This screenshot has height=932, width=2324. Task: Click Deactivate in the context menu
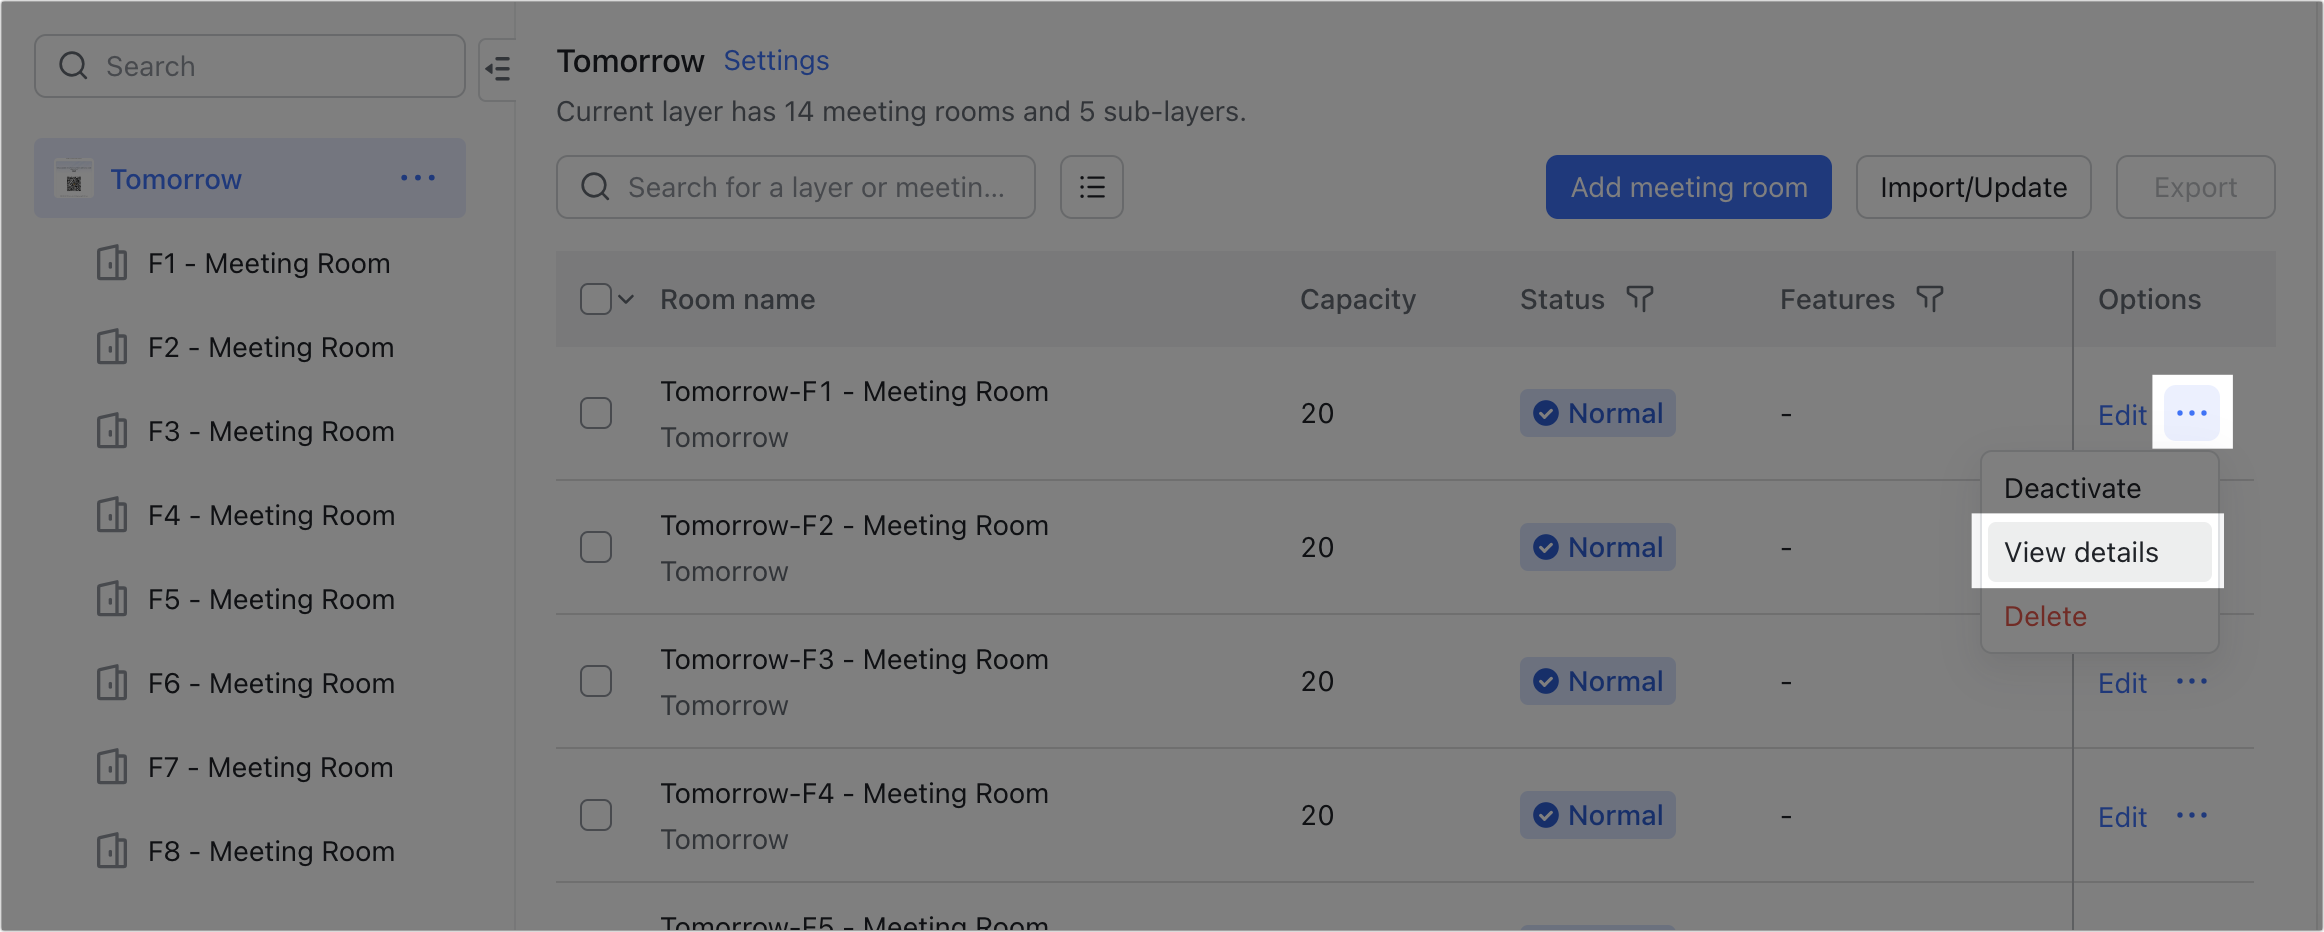(x=2072, y=488)
